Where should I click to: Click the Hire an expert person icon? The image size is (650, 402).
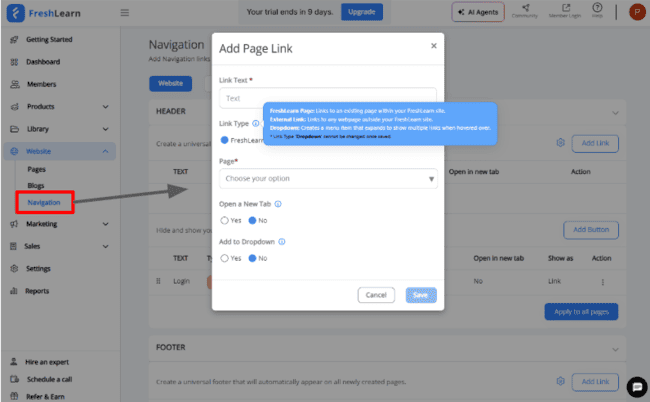click(14, 362)
